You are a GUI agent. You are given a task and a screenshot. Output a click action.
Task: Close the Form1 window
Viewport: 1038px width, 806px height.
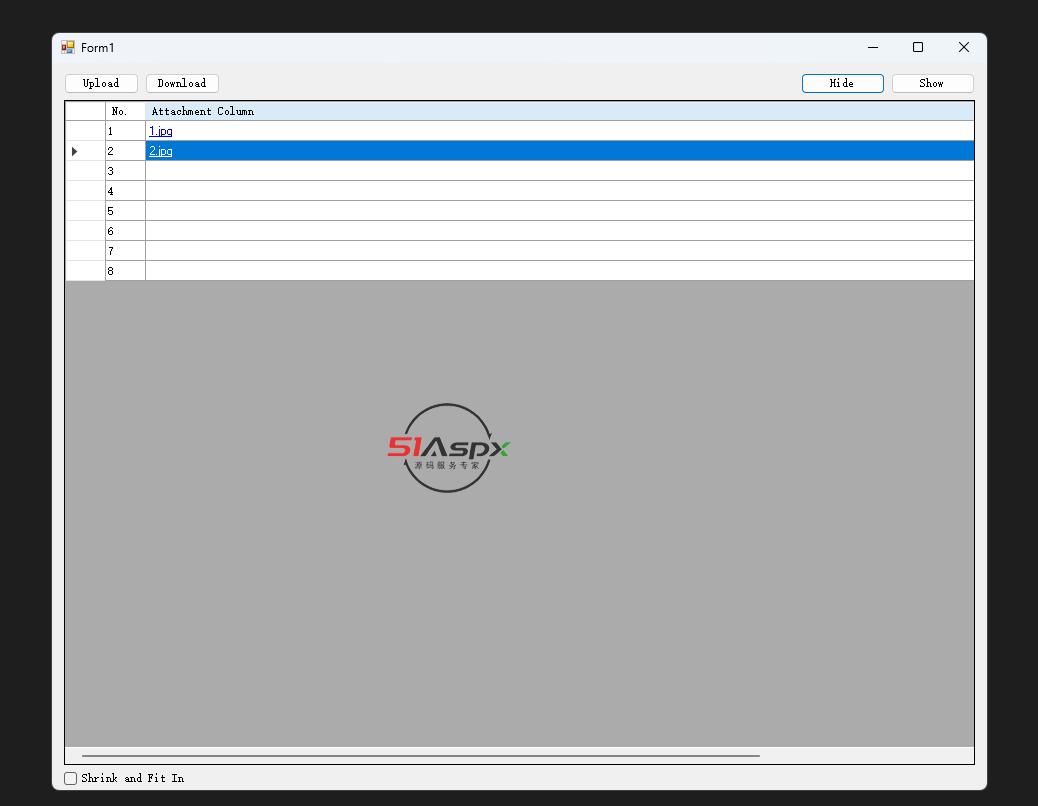click(963, 47)
